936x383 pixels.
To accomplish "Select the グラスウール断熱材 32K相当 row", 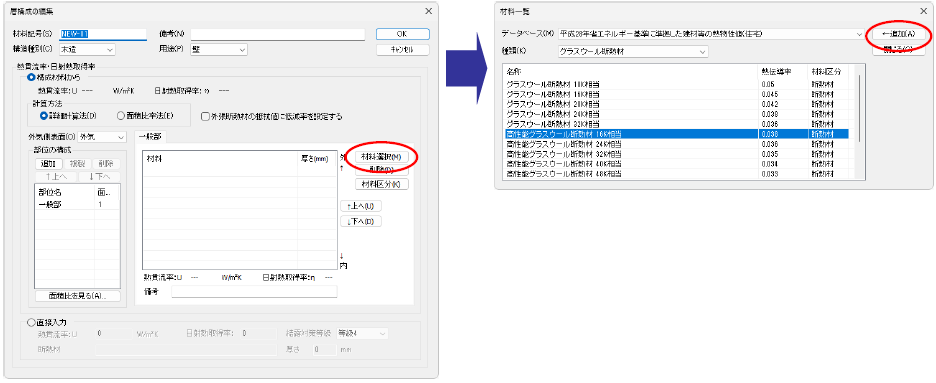I will click(x=676, y=123).
